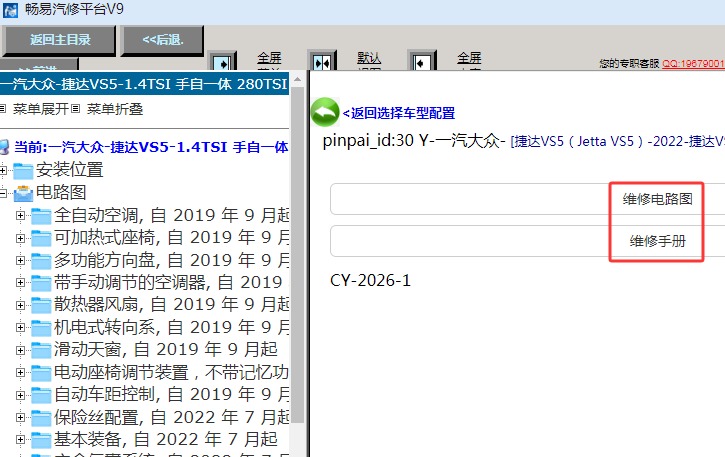Click the folder icon beside 基本装备
The width and height of the screenshot is (725, 457).
pyautogui.click(x=41, y=440)
